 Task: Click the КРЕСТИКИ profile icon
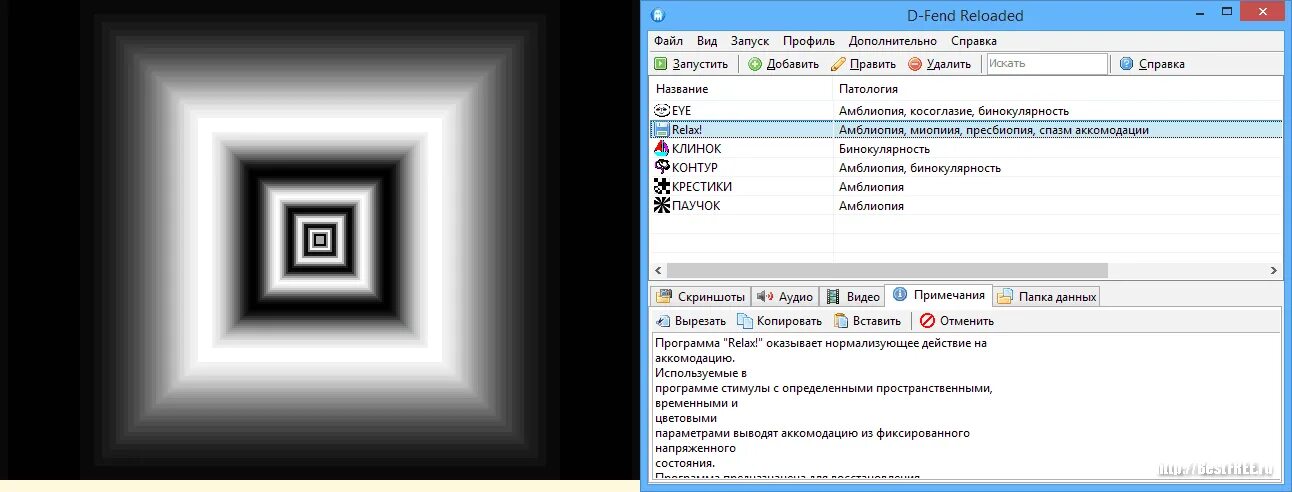click(x=661, y=187)
